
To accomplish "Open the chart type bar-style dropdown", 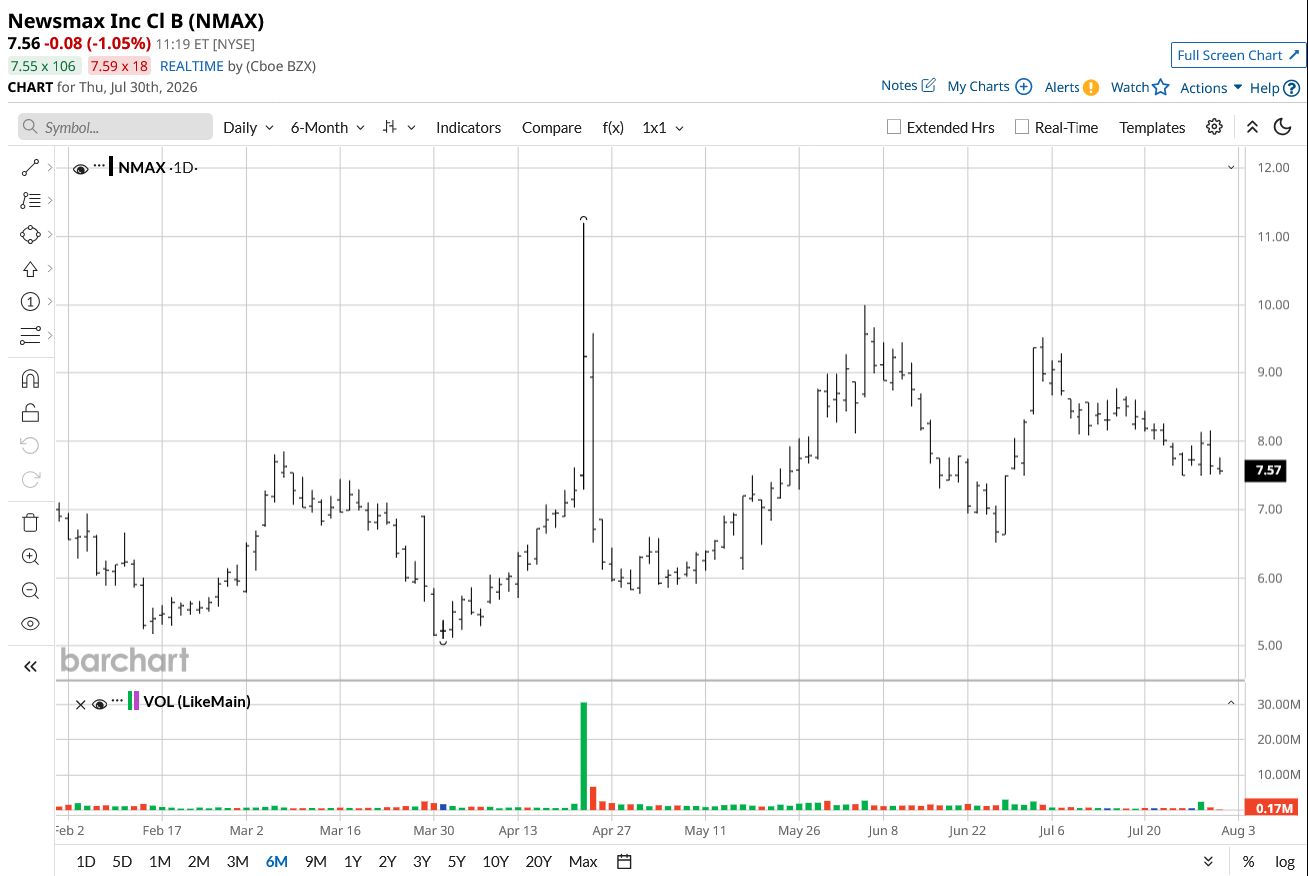I will [400, 127].
